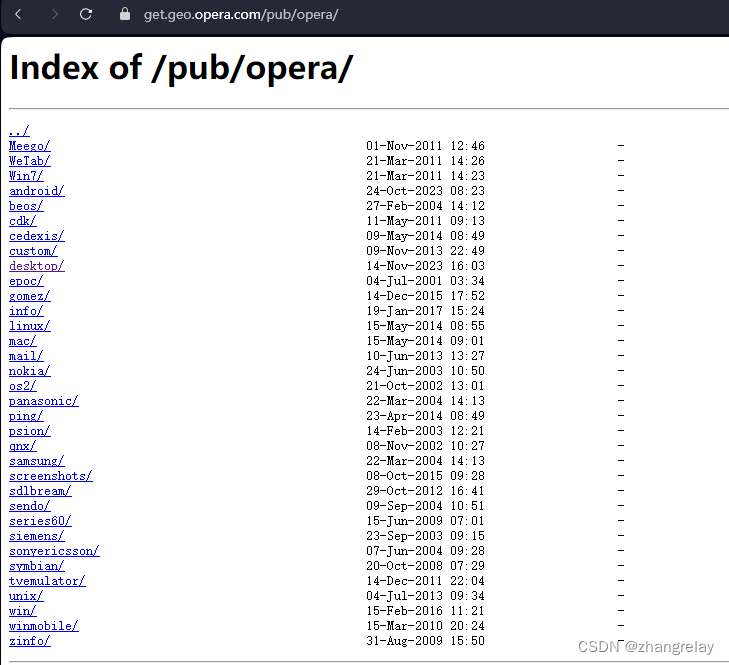Viewport: 729px width, 665px height.
Task: Open the cdk/ folder
Action: pyautogui.click(x=22, y=221)
